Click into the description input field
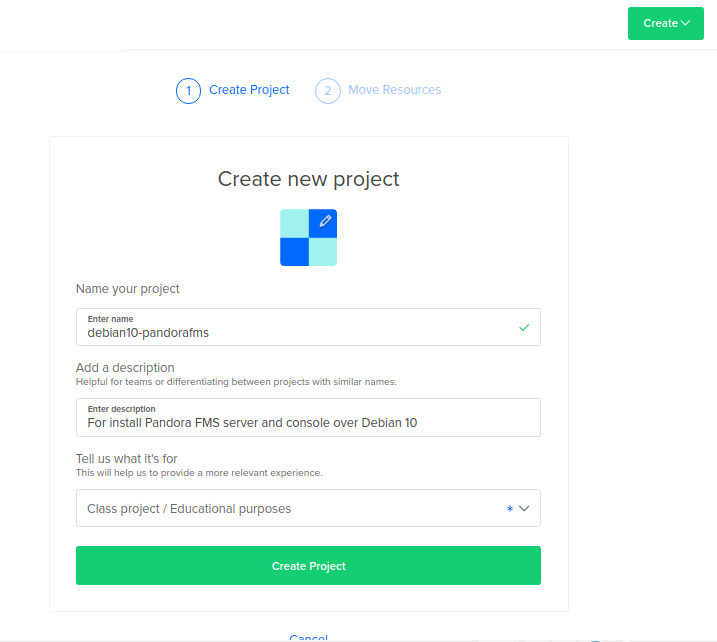Viewport: 717px width, 642px height. click(300, 422)
